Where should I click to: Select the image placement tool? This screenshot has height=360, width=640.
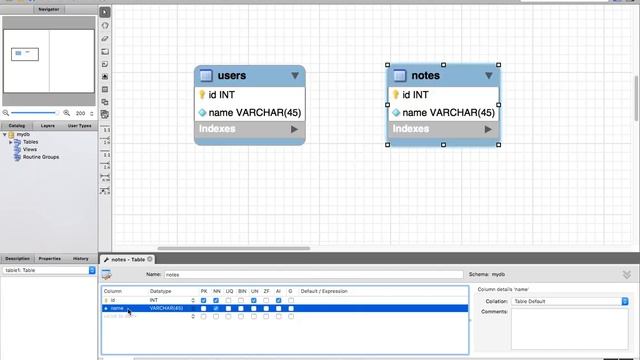click(x=105, y=77)
